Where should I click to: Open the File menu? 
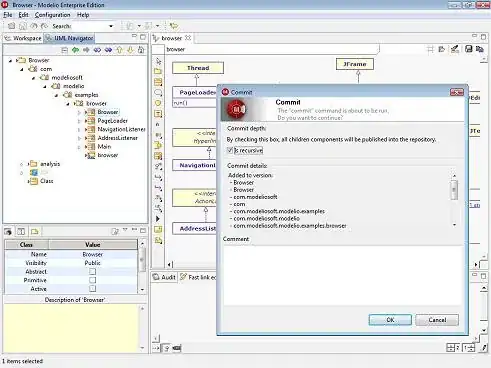tap(8, 15)
